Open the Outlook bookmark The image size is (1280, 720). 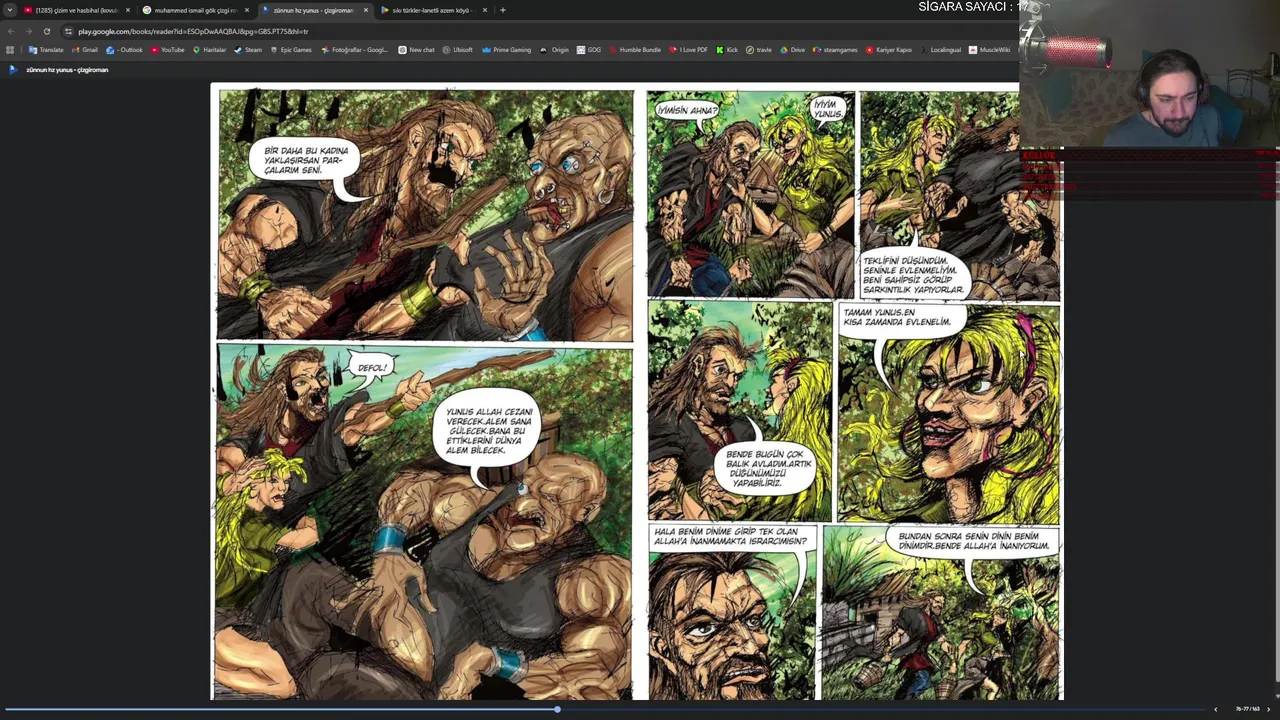tap(125, 50)
